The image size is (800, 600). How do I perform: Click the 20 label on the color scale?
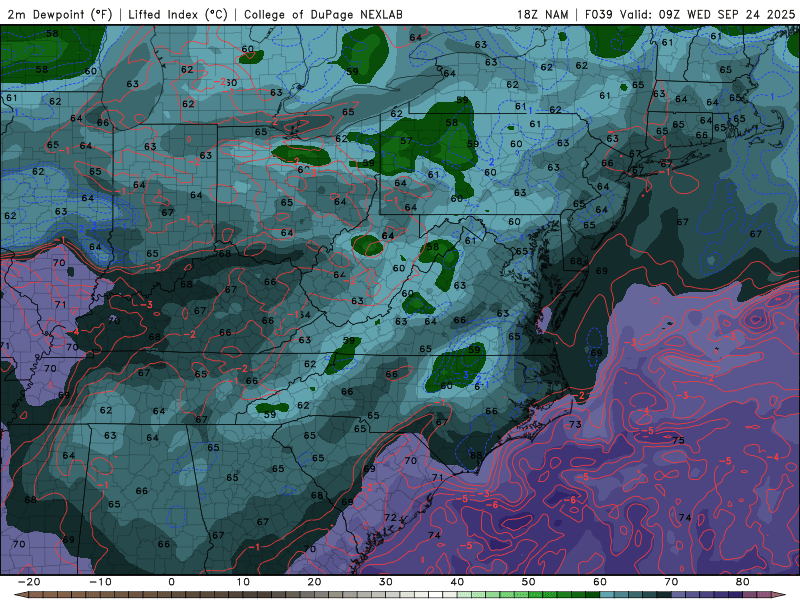314,582
